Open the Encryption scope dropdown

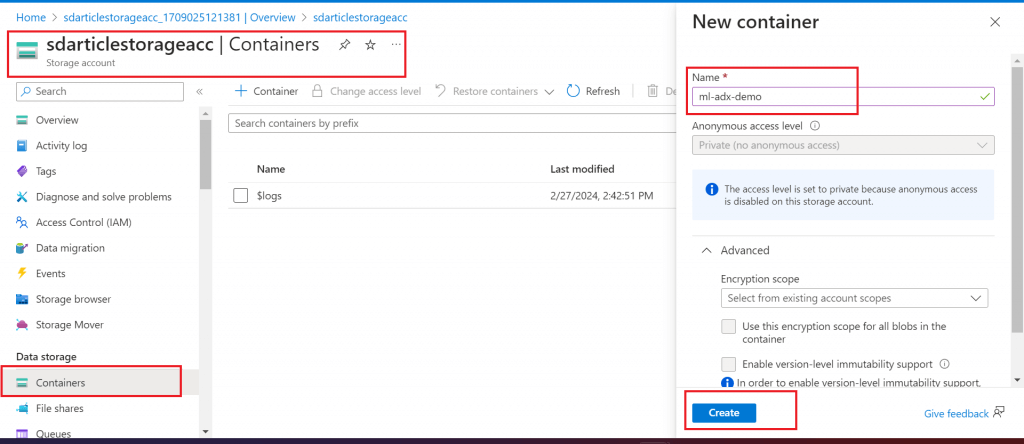click(x=854, y=298)
